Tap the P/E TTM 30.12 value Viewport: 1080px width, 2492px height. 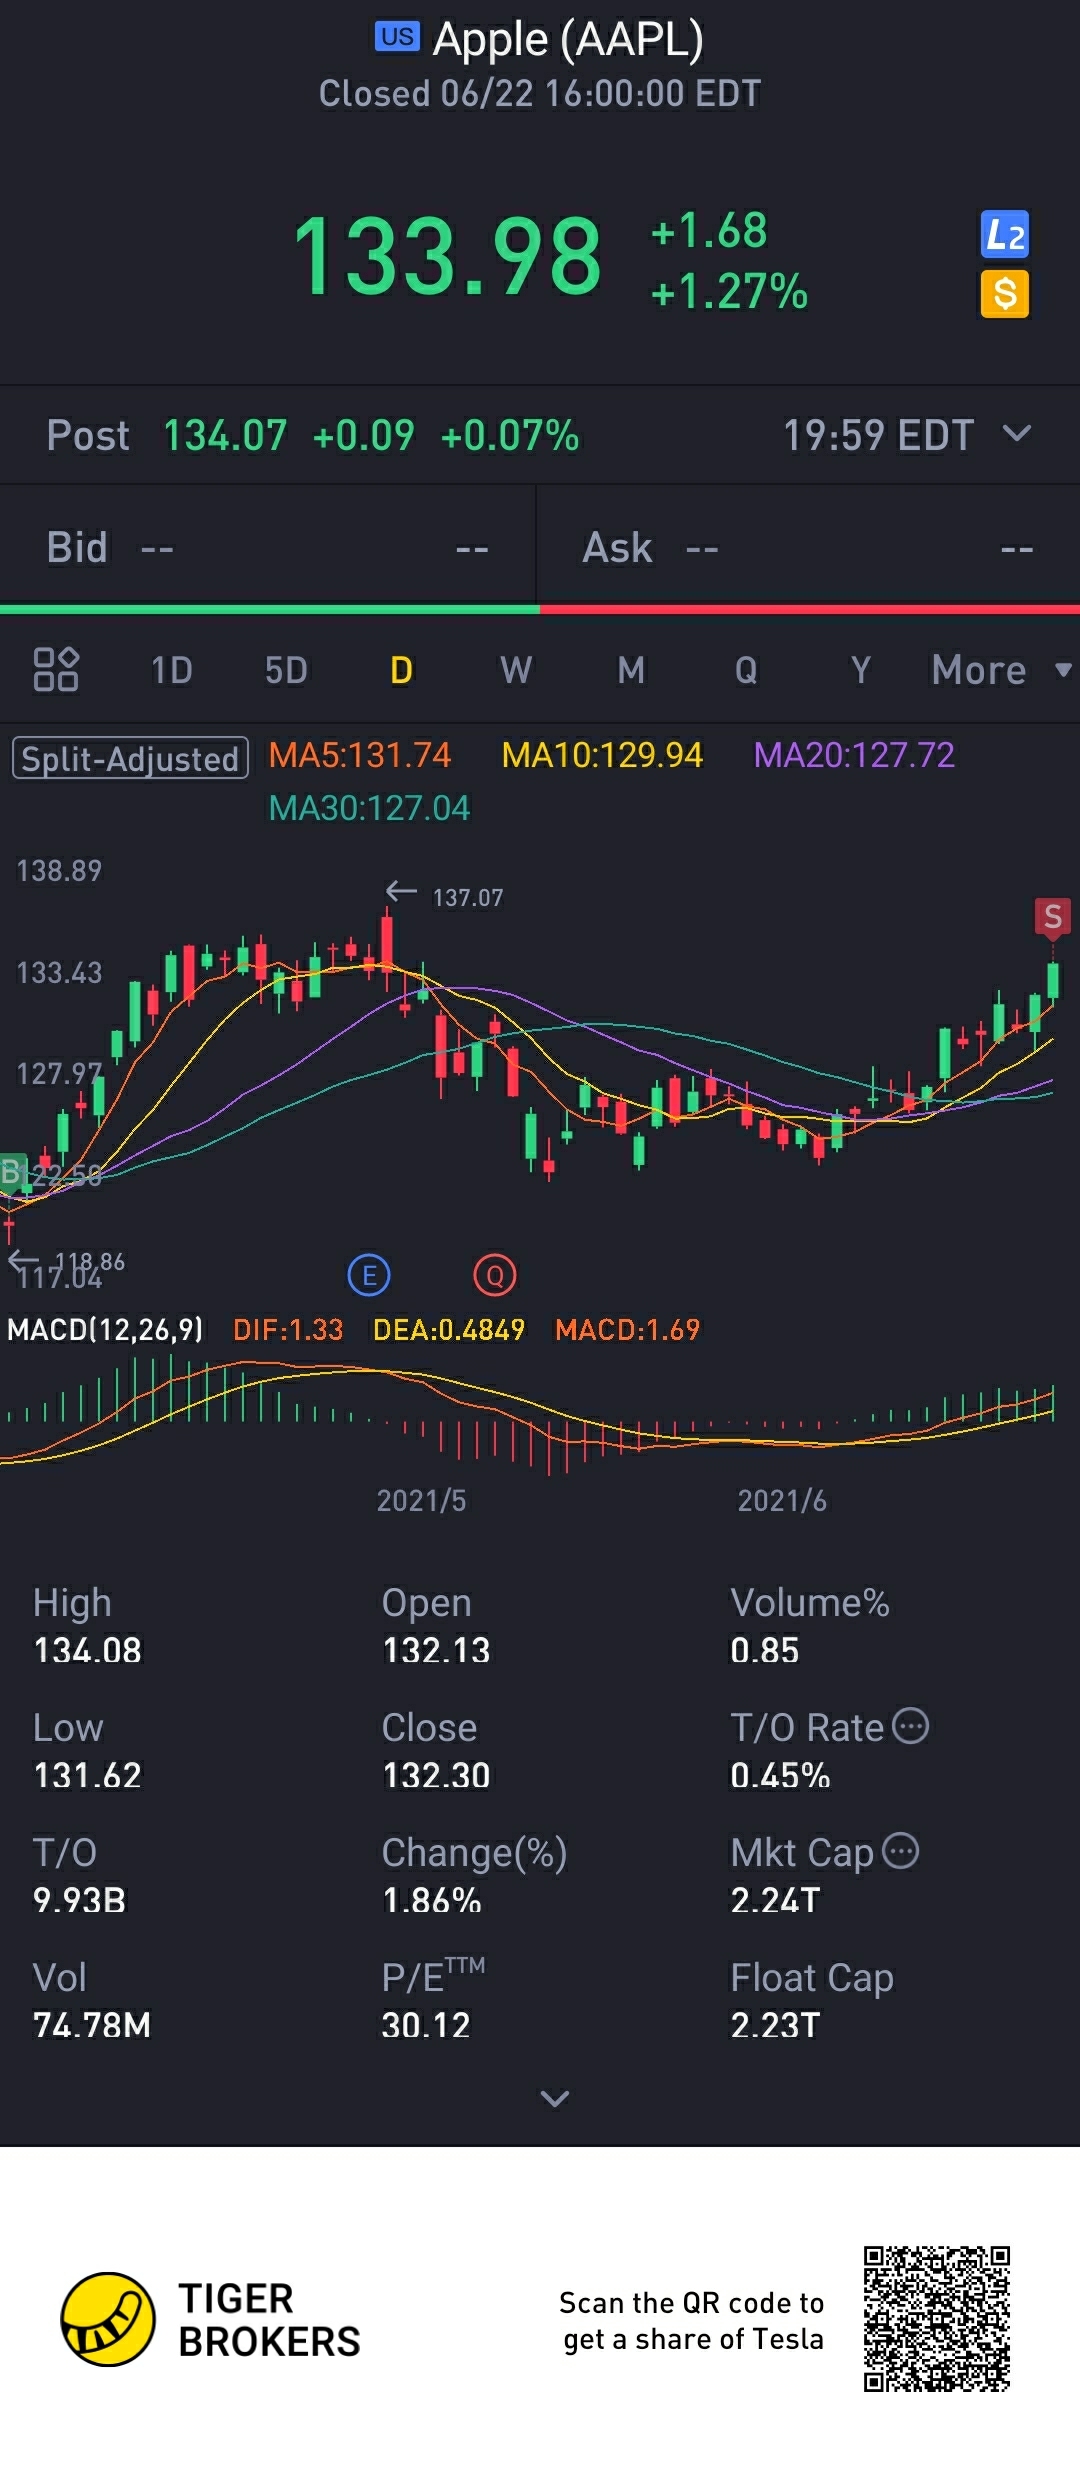426,2025
